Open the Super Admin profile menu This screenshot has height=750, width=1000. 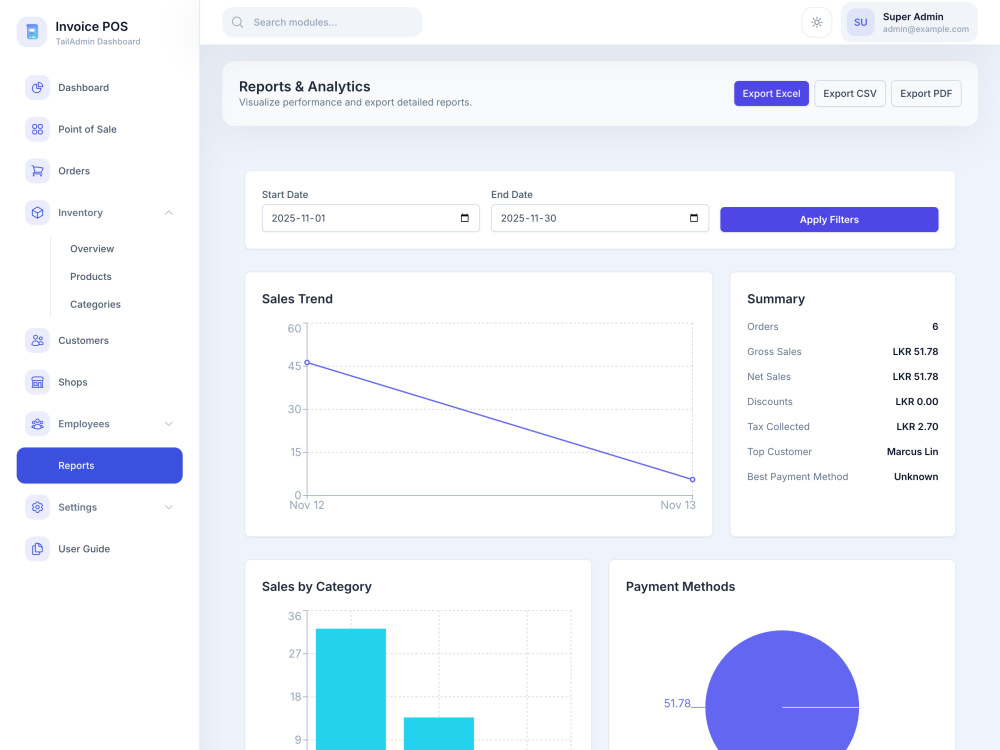point(909,22)
